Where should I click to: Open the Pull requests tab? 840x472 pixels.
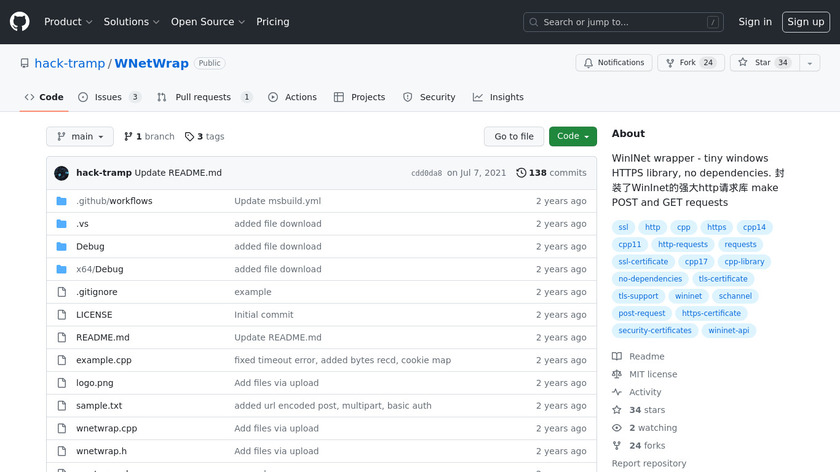202,97
